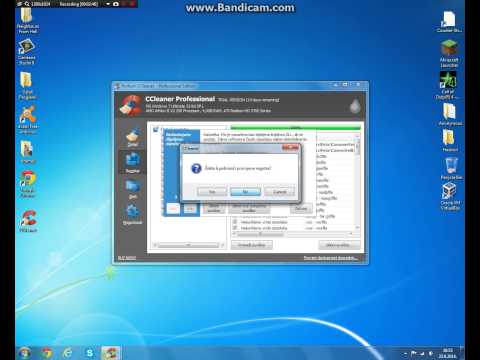Click the Fix Issue button in fix panel
This screenshot has height=360, width=480.
214,209
